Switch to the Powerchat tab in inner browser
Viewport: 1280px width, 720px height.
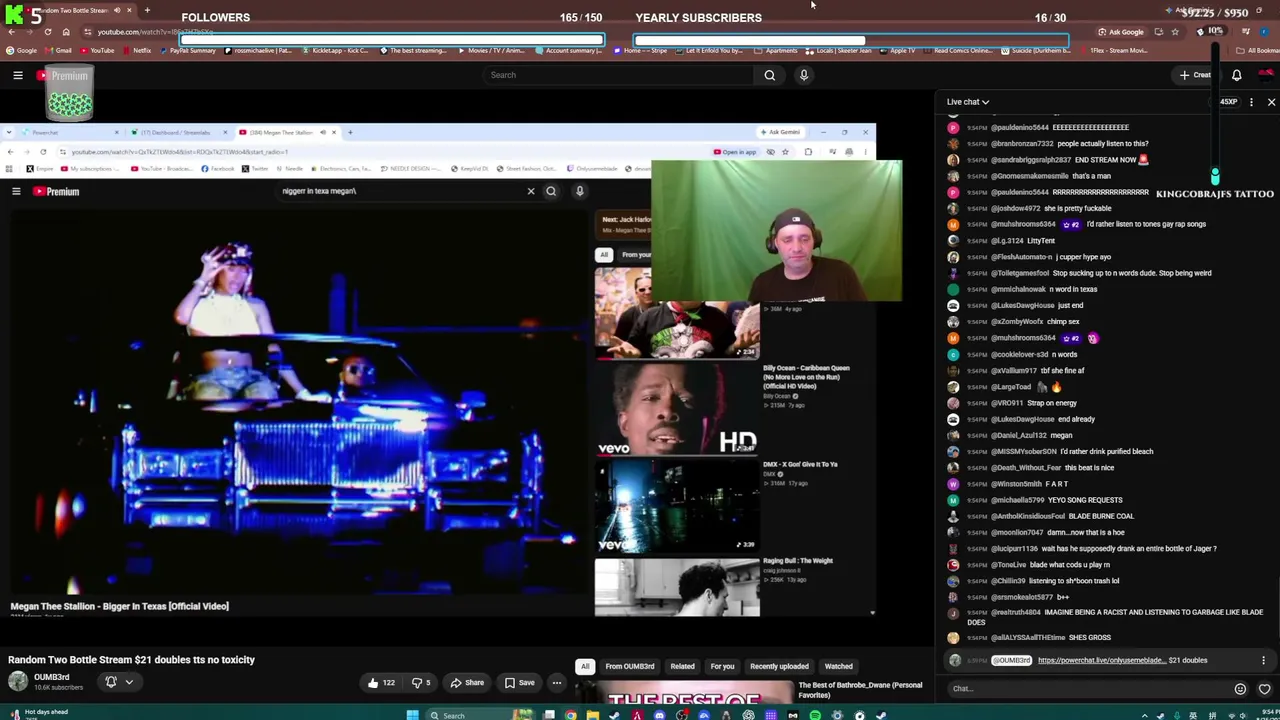pos(70,132)
